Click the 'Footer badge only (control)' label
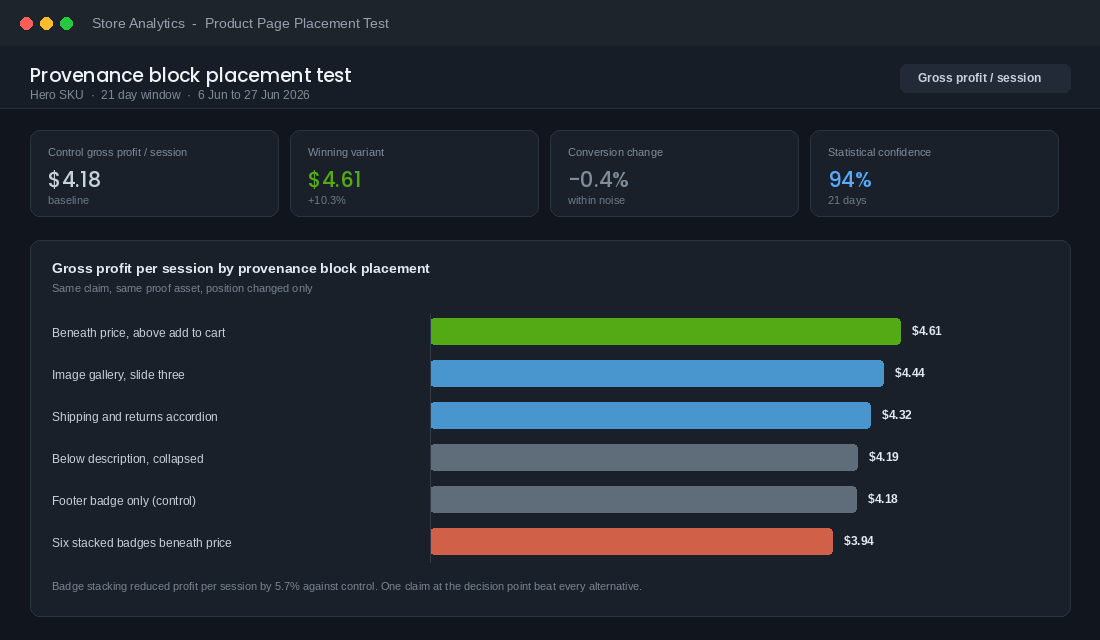The width and height of the screenshot is (1100, 640). (123, 501)
